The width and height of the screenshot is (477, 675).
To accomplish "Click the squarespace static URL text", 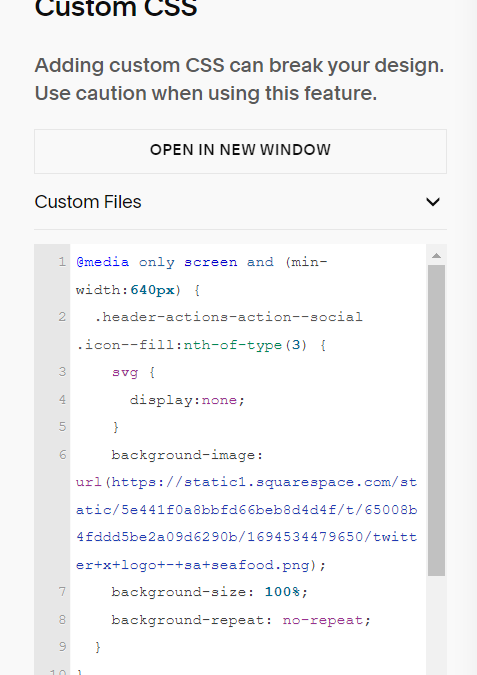I will pos(246,523).
